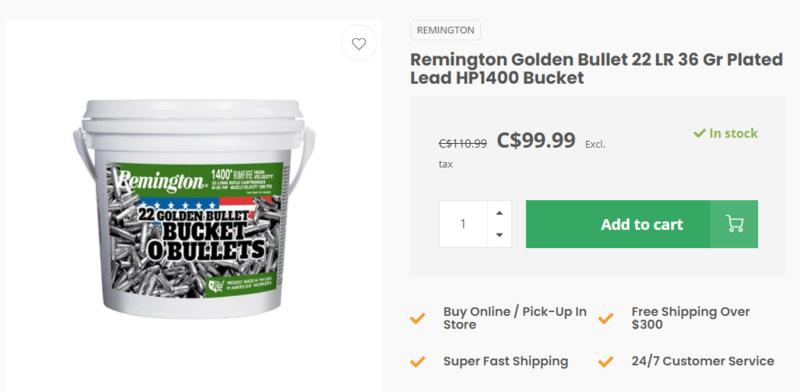Click checkmark beside Buy Online / Pick-Up In Store

click(417, 318)
